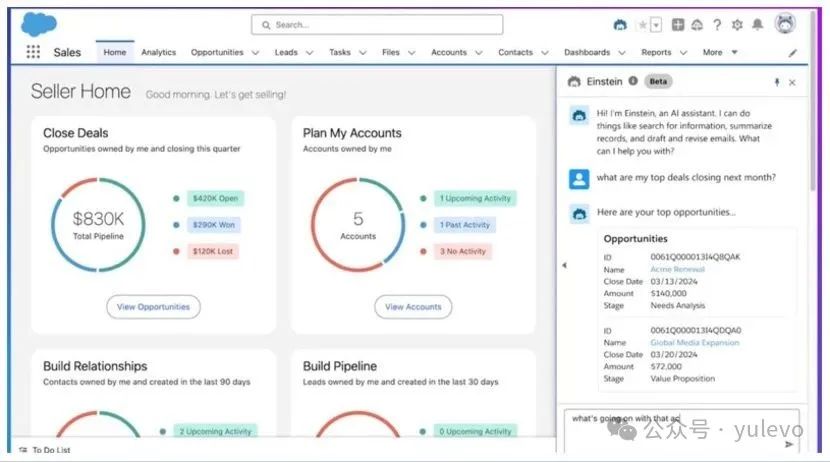
Task: Open the Acme Renewal opportunity link
Action: [678, 269]
